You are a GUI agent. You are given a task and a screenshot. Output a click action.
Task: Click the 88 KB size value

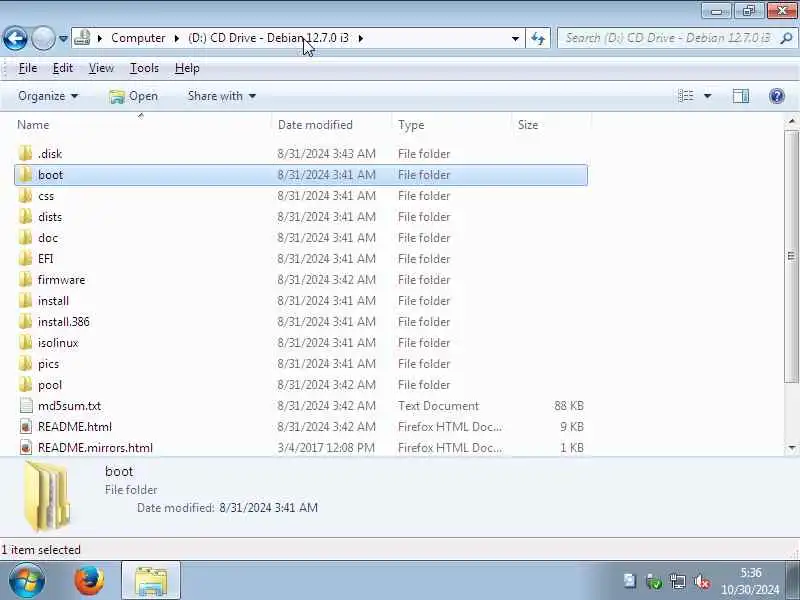click(569, 406)
